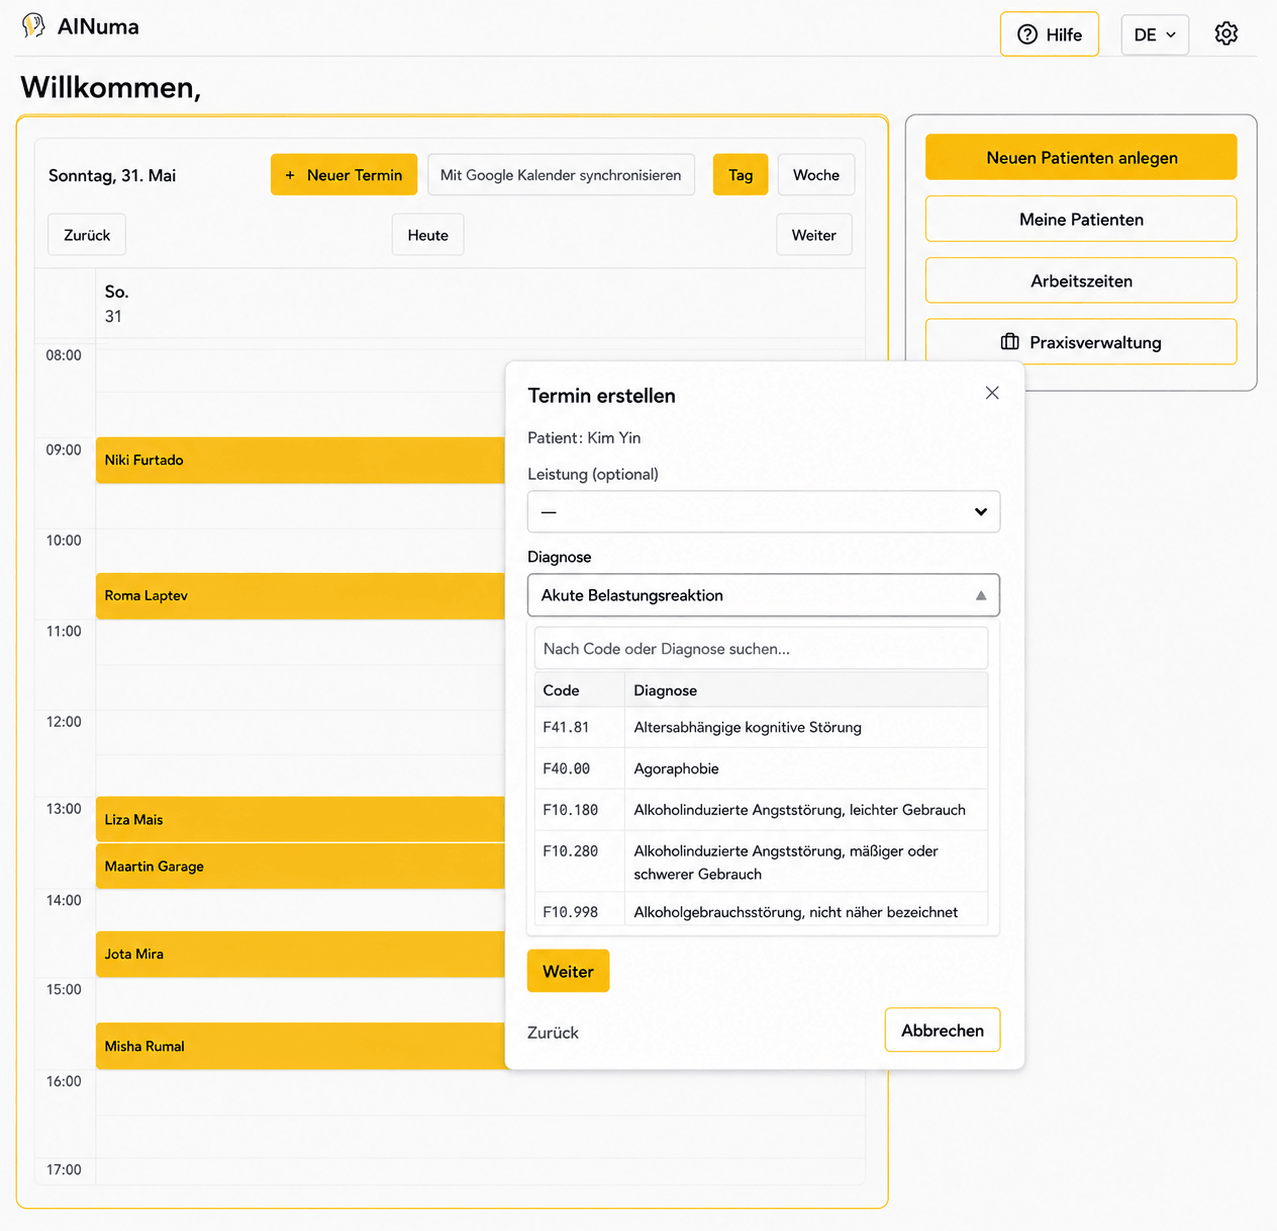The image size is (1277, 1231).
Task: Open the DE language dropdown
Action: pyautogui.click(x=1155, y=35)
